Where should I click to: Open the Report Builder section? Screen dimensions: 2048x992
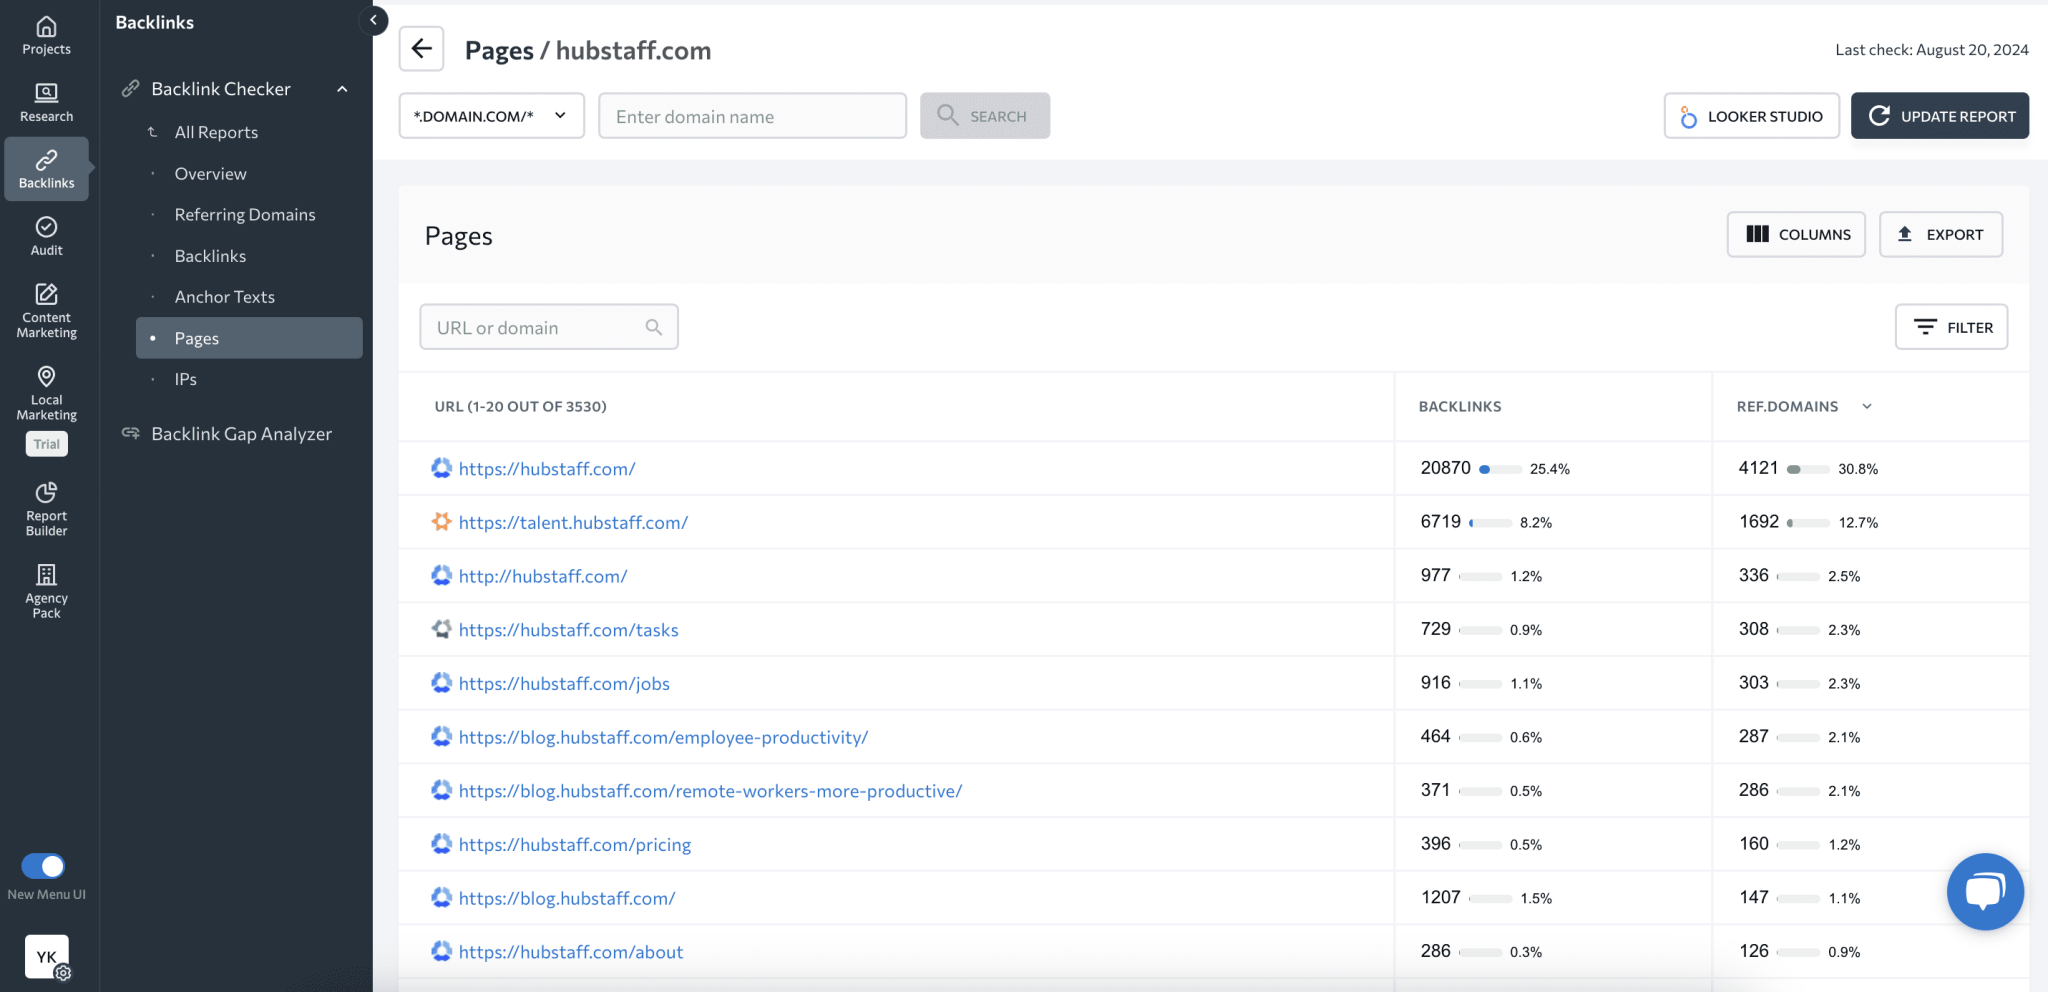click(x=46, y=508)
